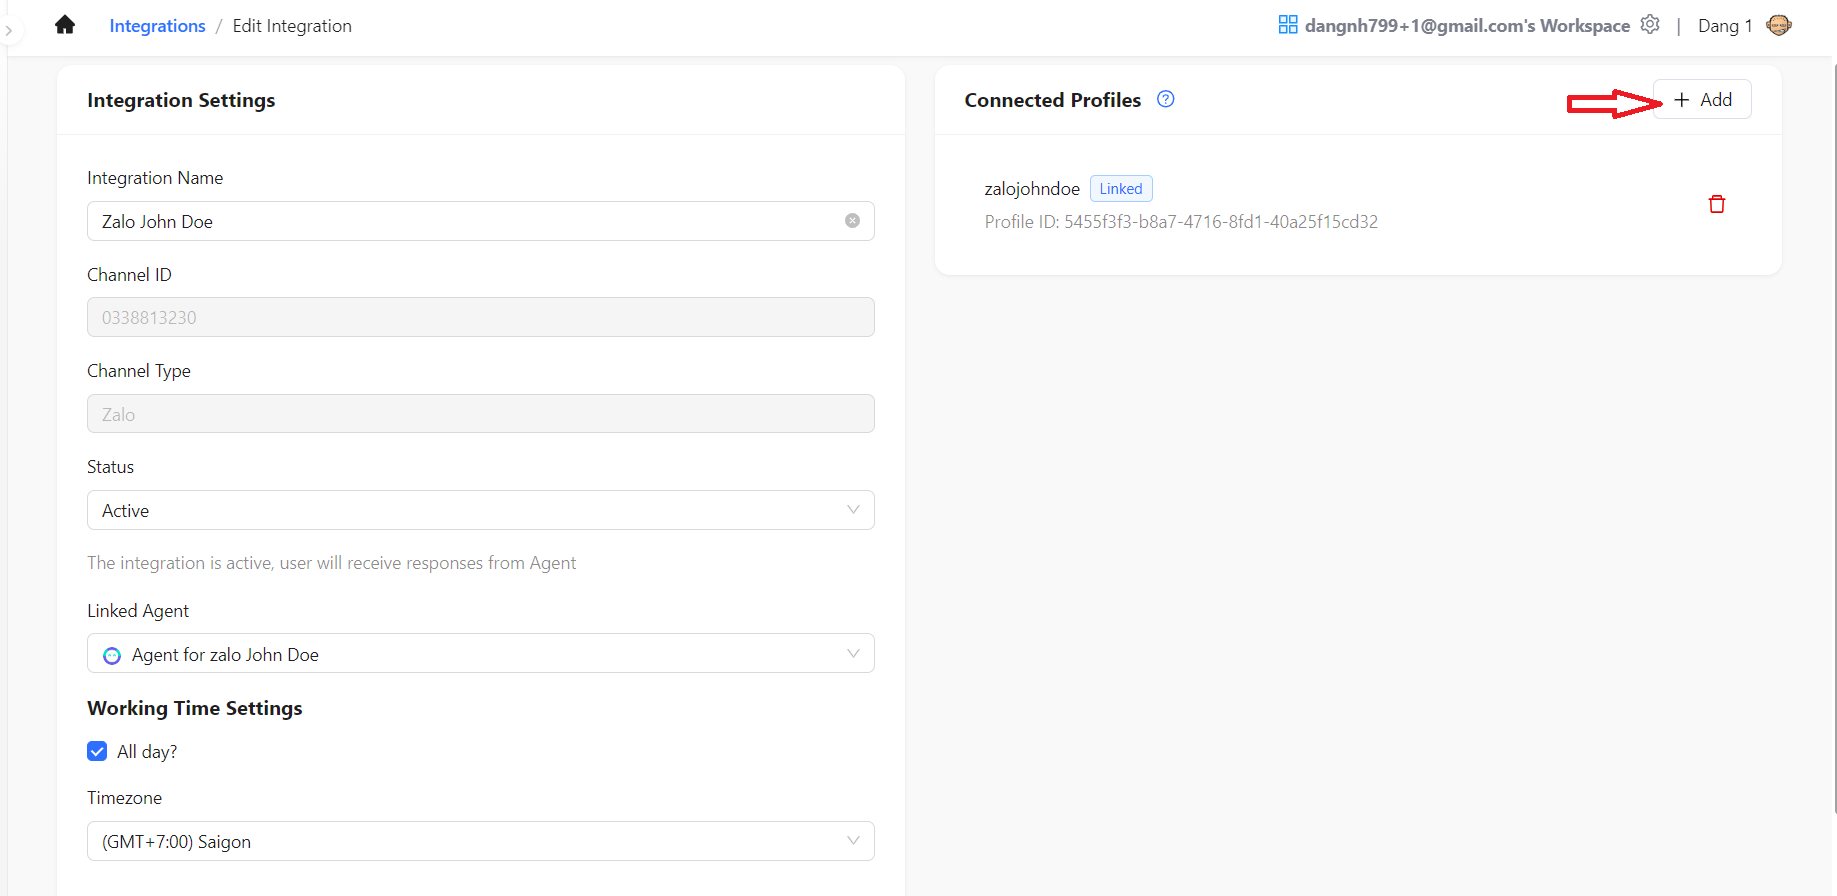Open the Status dropdown

tap(480, 510)
